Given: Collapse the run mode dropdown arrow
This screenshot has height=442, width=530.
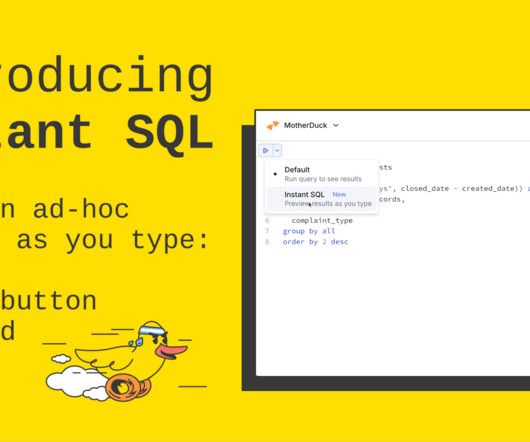Looking at the screenshot, I should pyautogui.click(x=277, y=150).
